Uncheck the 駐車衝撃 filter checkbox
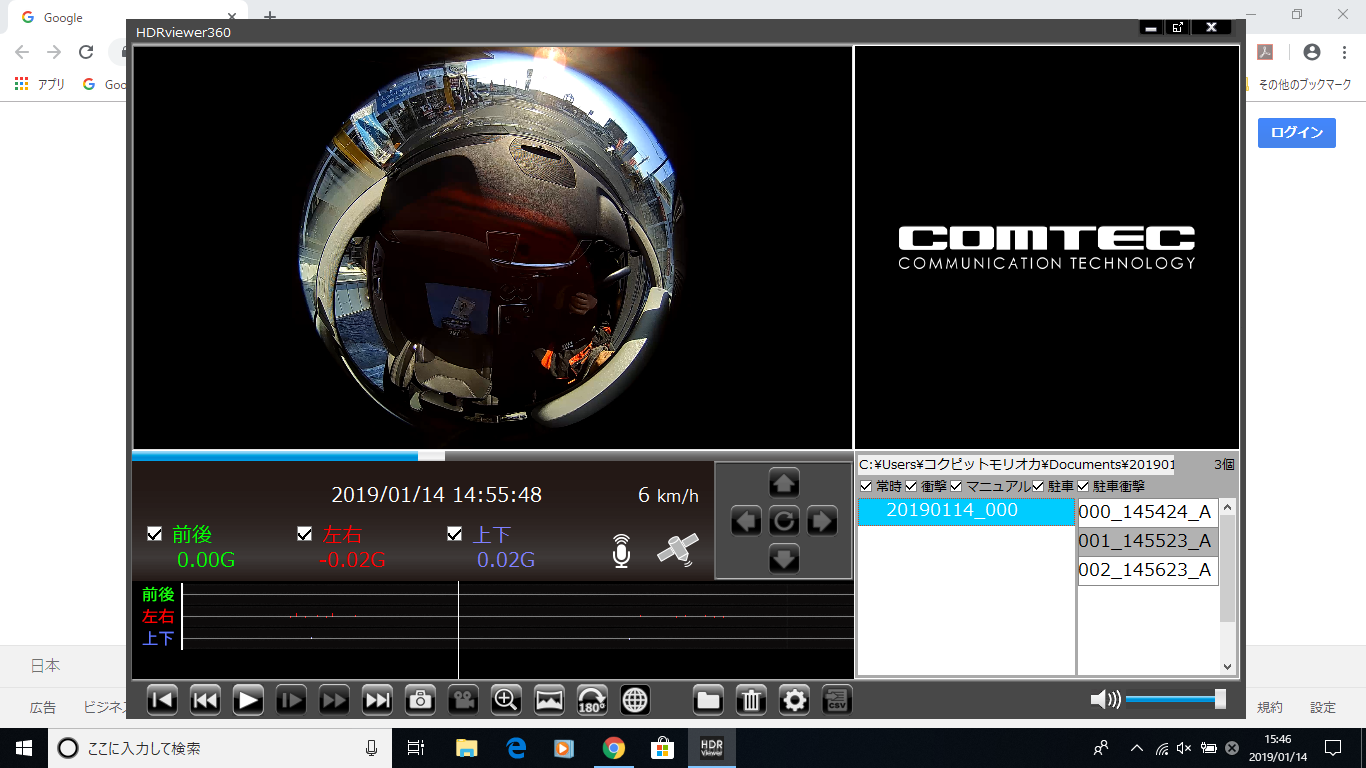This screenshot has height=768, width=1366. [1083, 486]
